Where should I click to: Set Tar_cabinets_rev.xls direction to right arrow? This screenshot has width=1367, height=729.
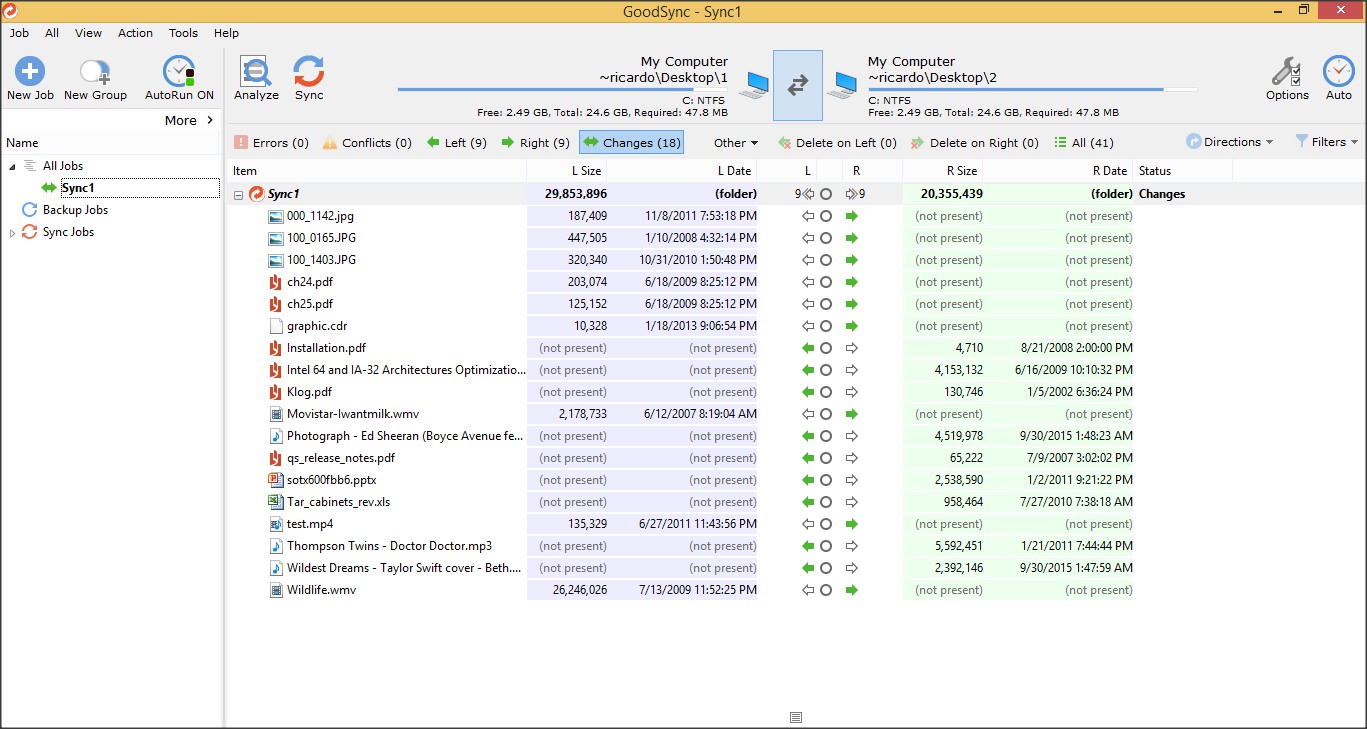852,502
